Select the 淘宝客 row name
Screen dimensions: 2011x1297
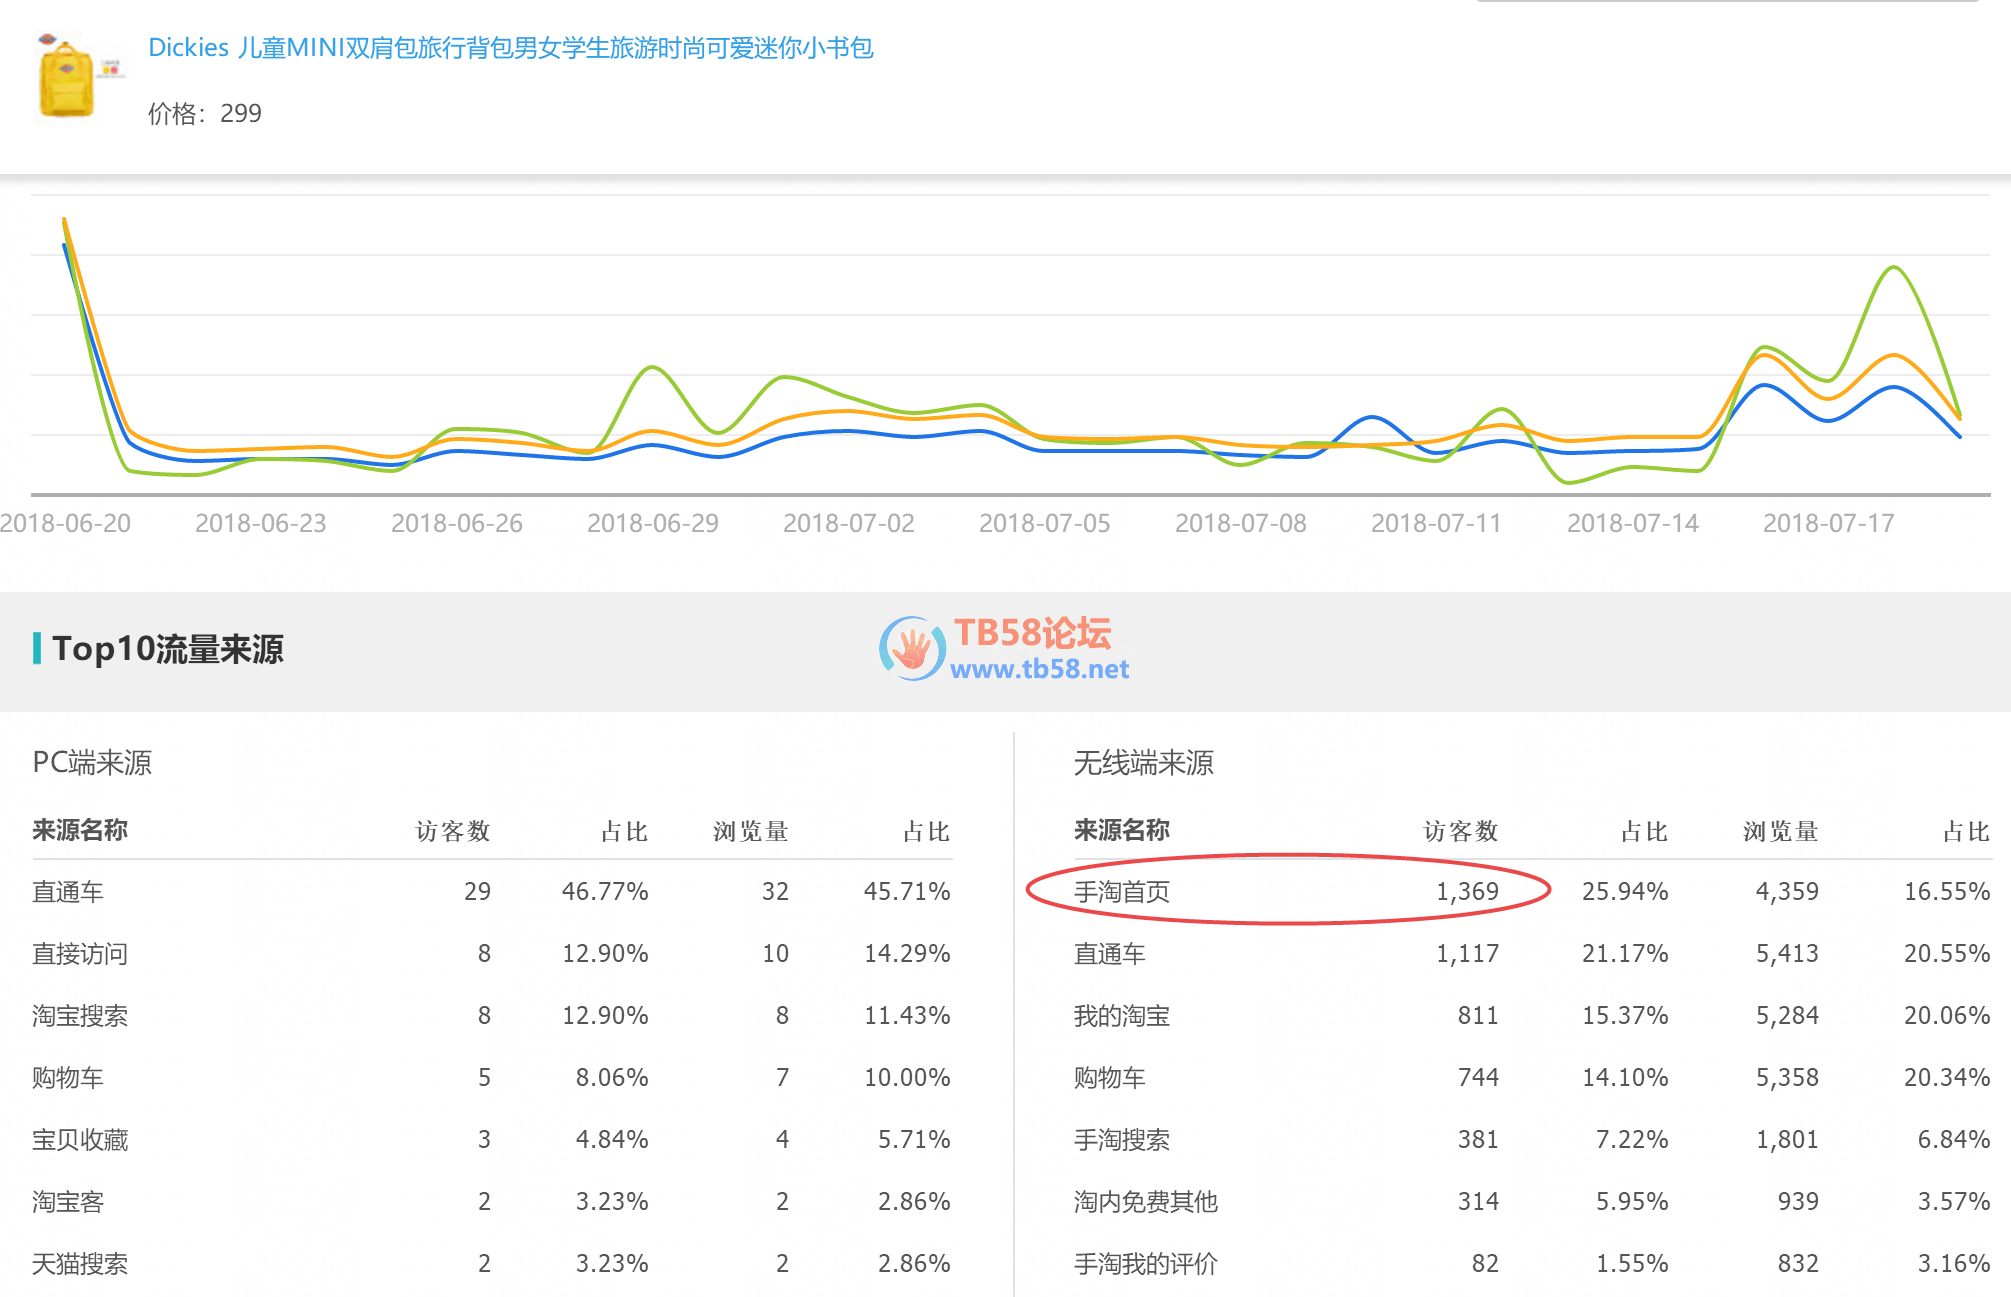pos(68,1201)
